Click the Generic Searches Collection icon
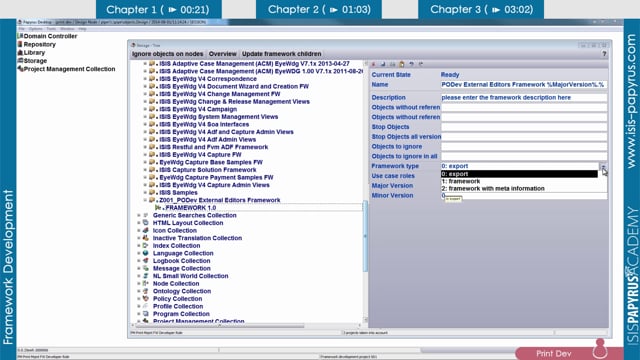 pyautogui.click(x=146, y=215)
